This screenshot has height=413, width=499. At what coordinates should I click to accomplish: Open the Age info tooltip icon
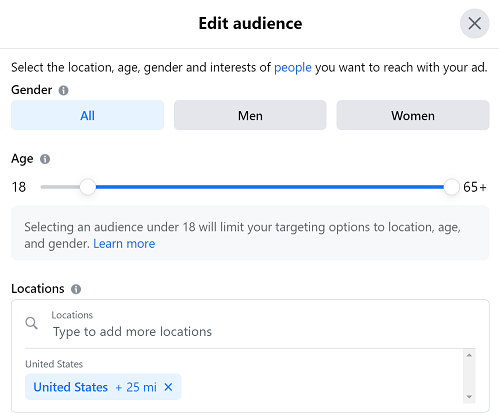45,159
